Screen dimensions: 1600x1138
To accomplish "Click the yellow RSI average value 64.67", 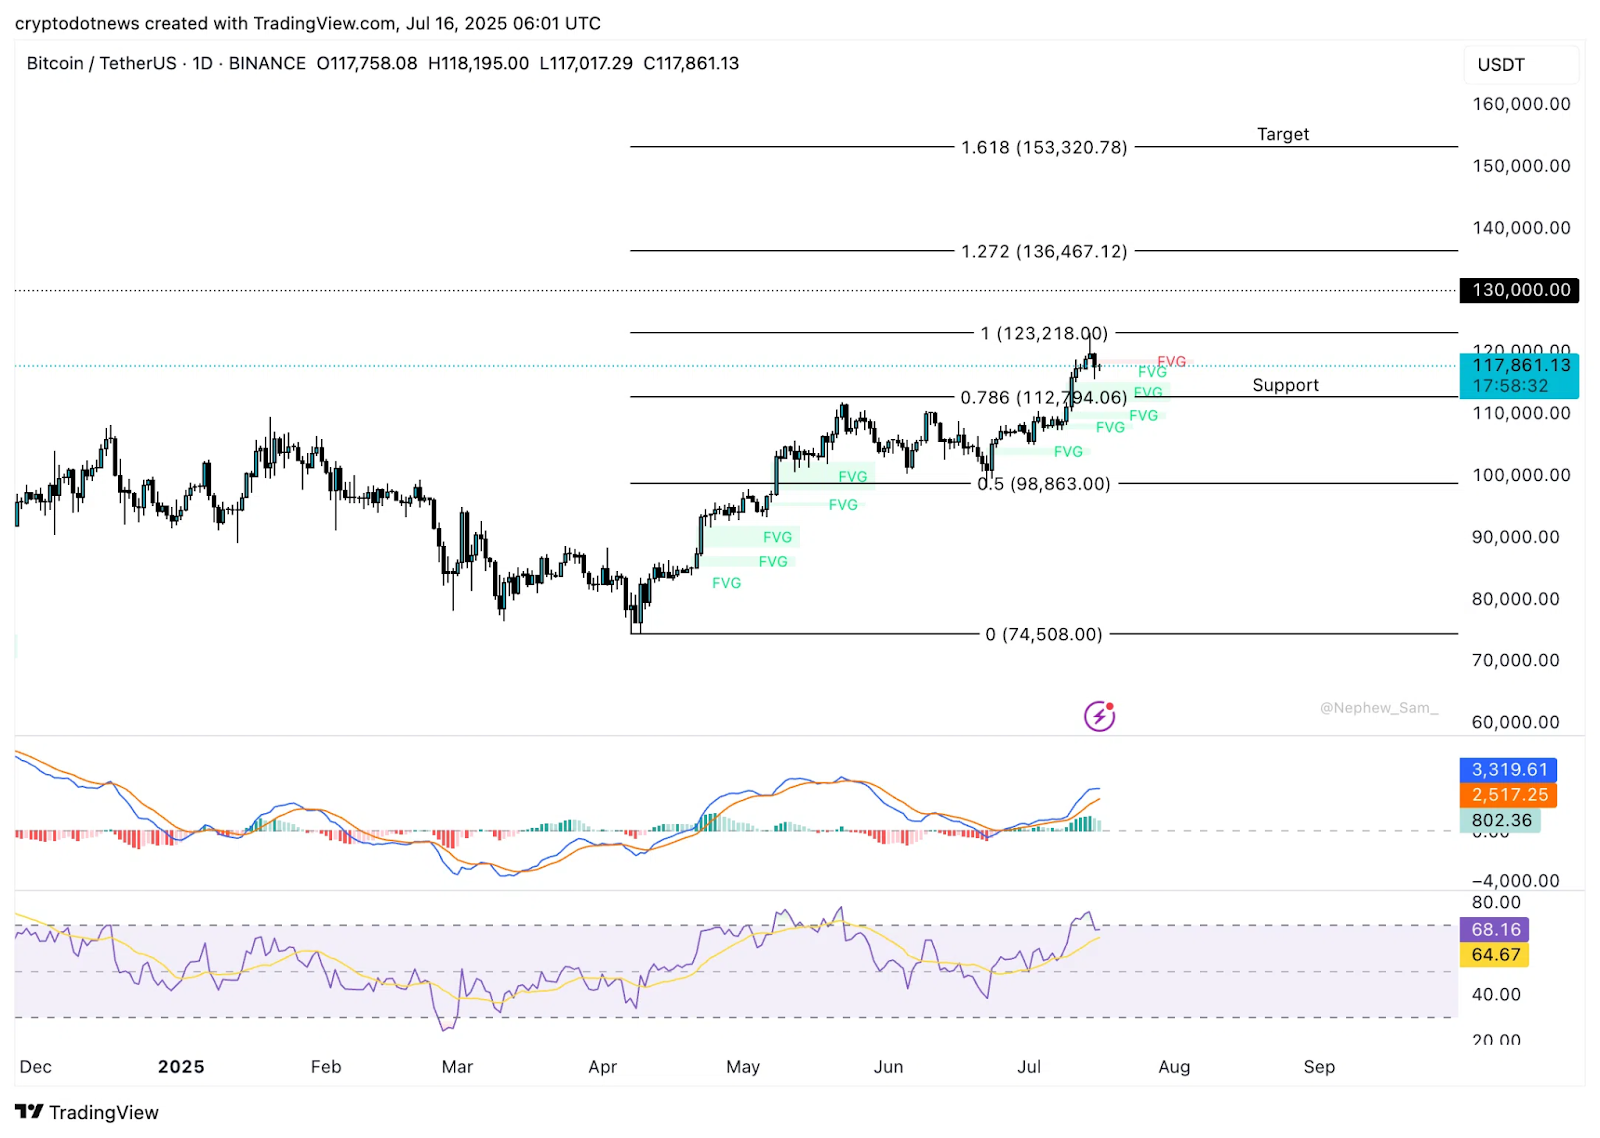I will [x=1494, y=955].
